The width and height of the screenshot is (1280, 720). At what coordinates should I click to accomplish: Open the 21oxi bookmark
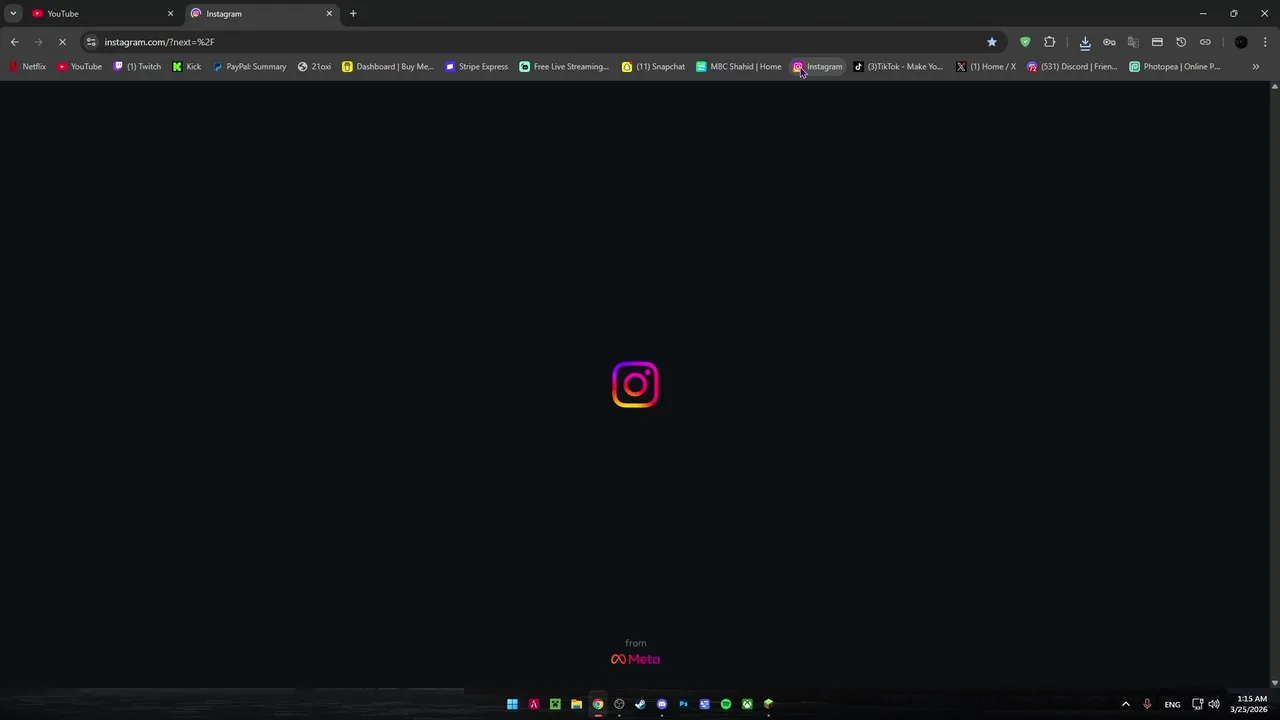pos(314,67)
